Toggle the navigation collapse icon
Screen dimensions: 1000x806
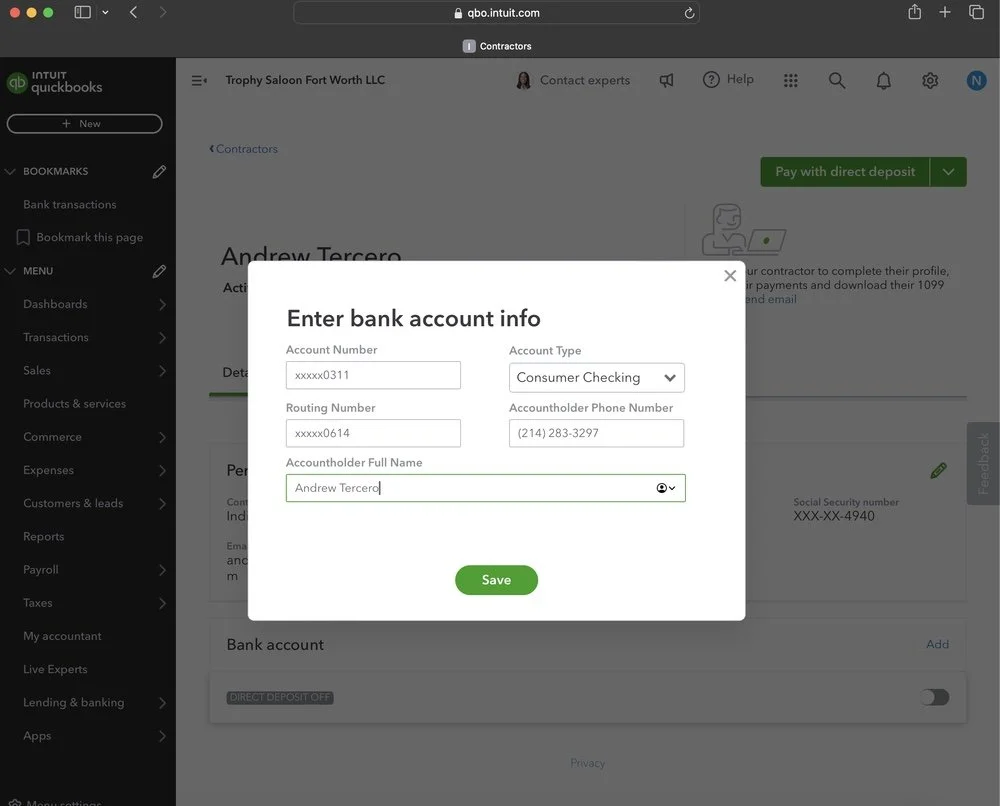click(199, 80)
